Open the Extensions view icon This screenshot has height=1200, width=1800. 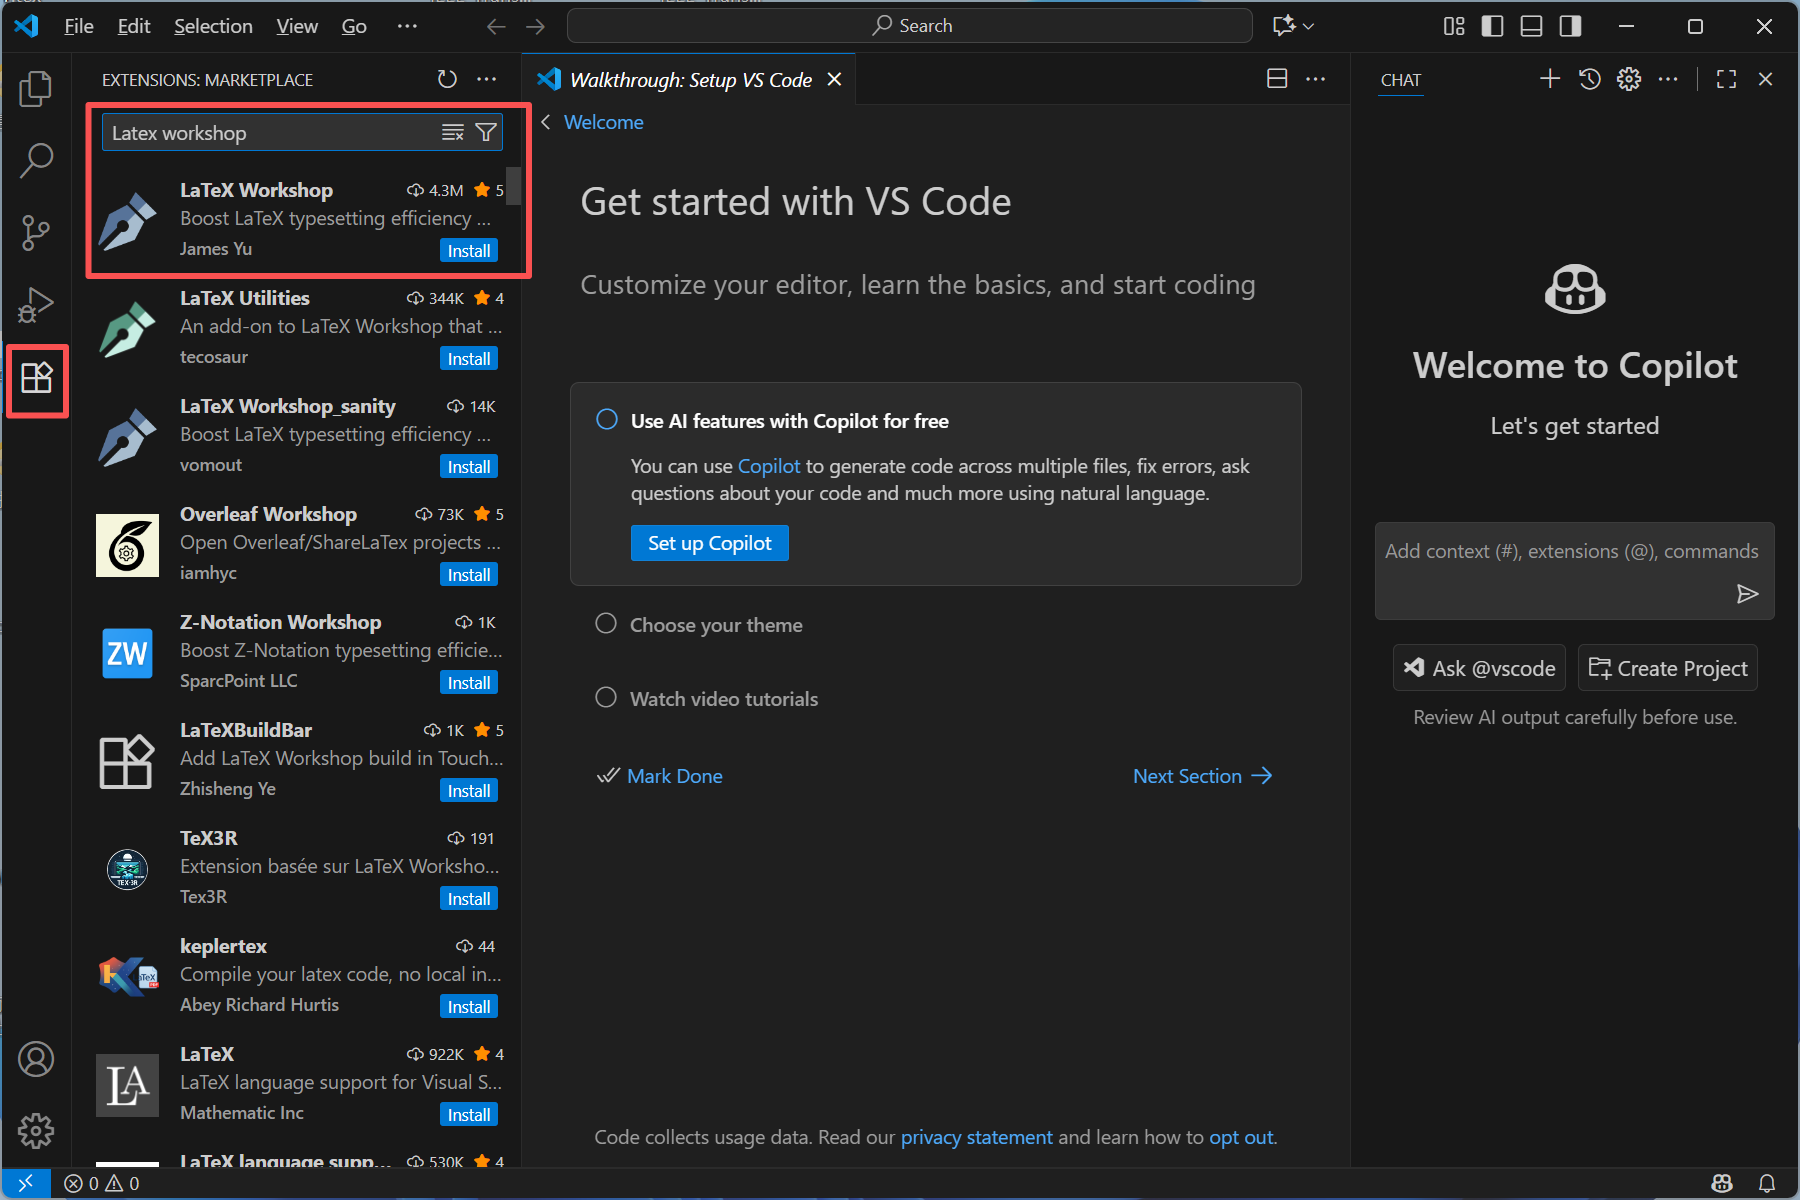(x=36, y=378)
